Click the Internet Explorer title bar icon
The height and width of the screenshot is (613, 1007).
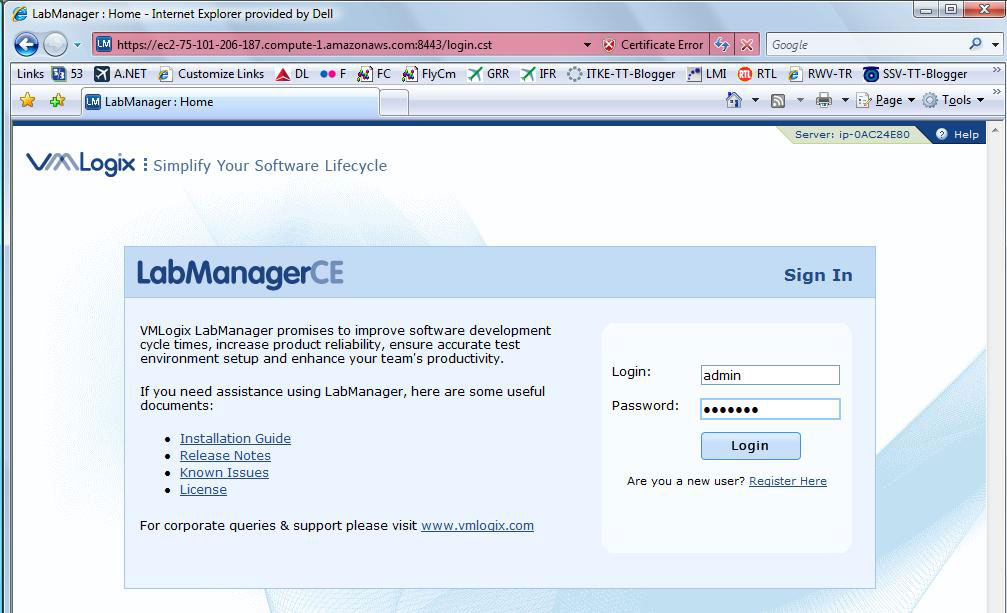click(20, 13)
